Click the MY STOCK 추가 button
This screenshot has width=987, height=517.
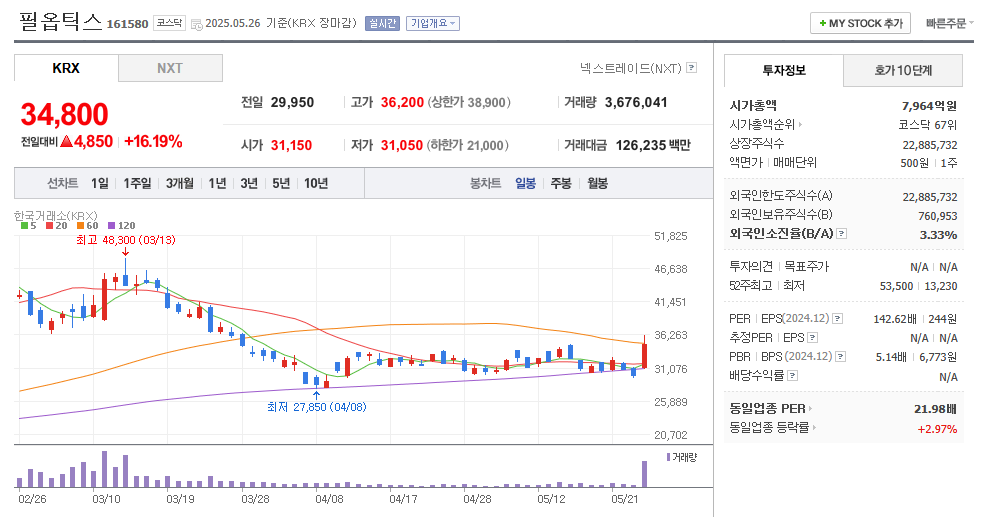point(860,23)
